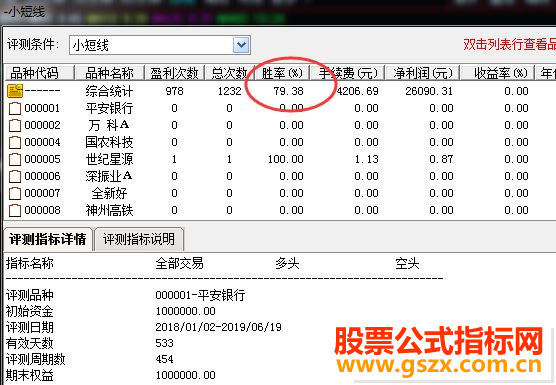Click the 评测品种 value 000001-平安银行

click(200, 295)
